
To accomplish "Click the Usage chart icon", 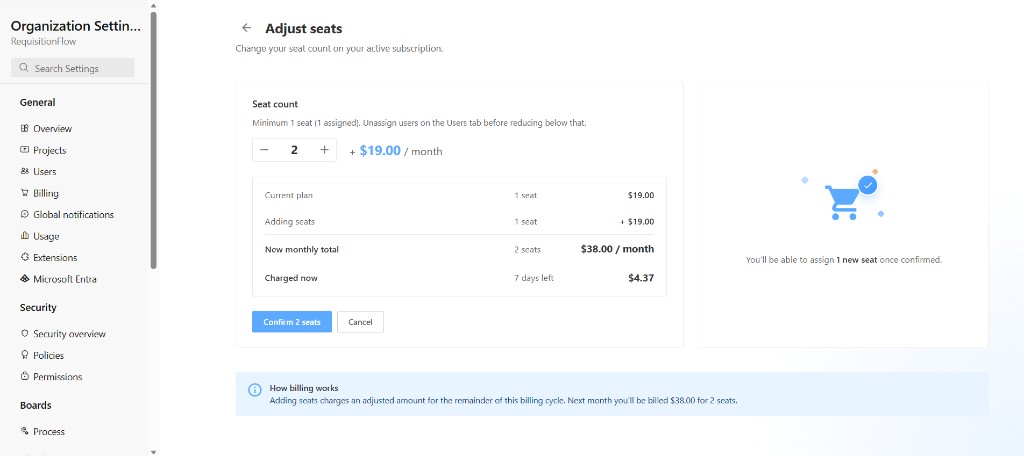I will pyautogui.click(x=25, y=236).
